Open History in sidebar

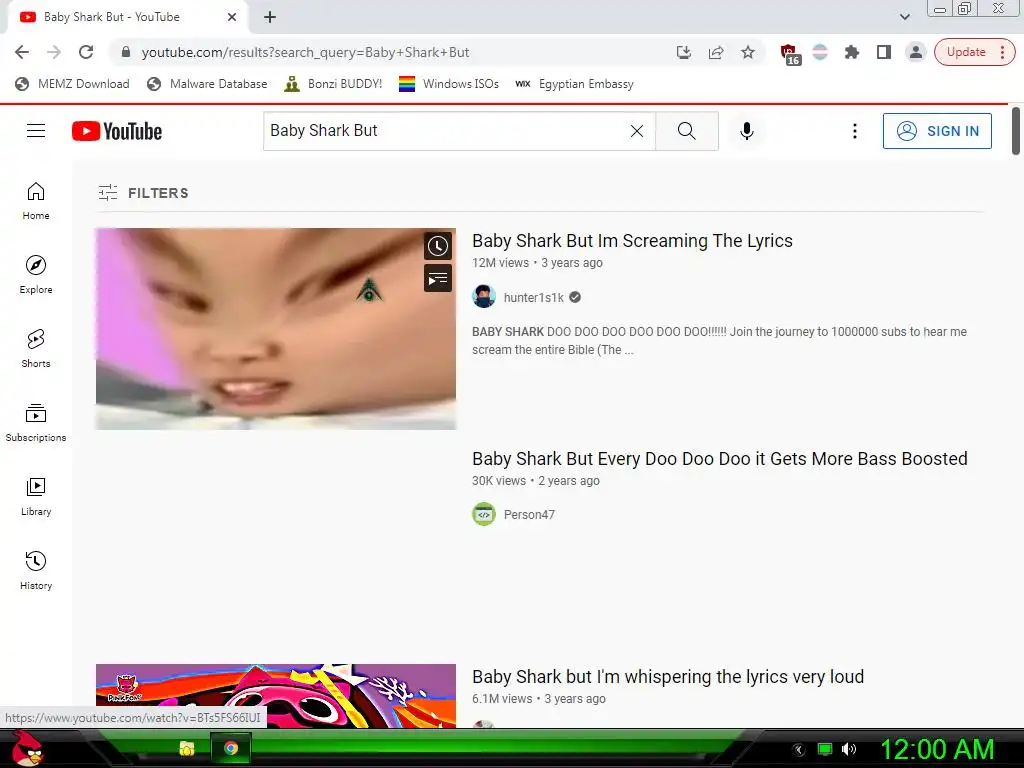tap(36, 570)
